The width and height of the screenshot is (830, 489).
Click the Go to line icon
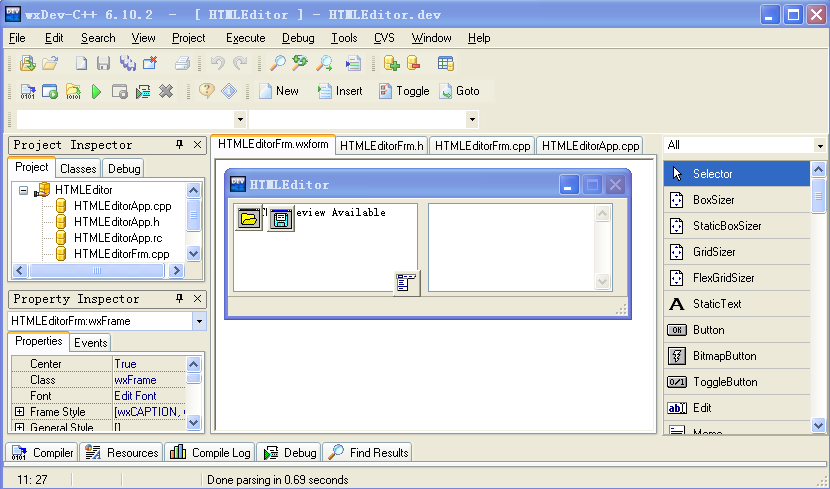[353, 64]
